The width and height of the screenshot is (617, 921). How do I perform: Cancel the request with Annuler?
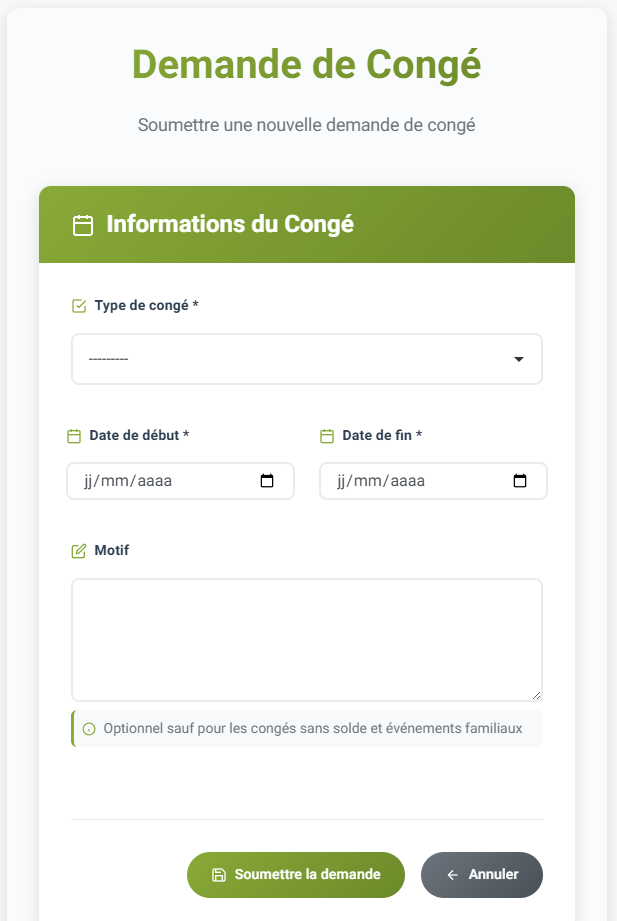pyautogui.click(x=481, y=874)
